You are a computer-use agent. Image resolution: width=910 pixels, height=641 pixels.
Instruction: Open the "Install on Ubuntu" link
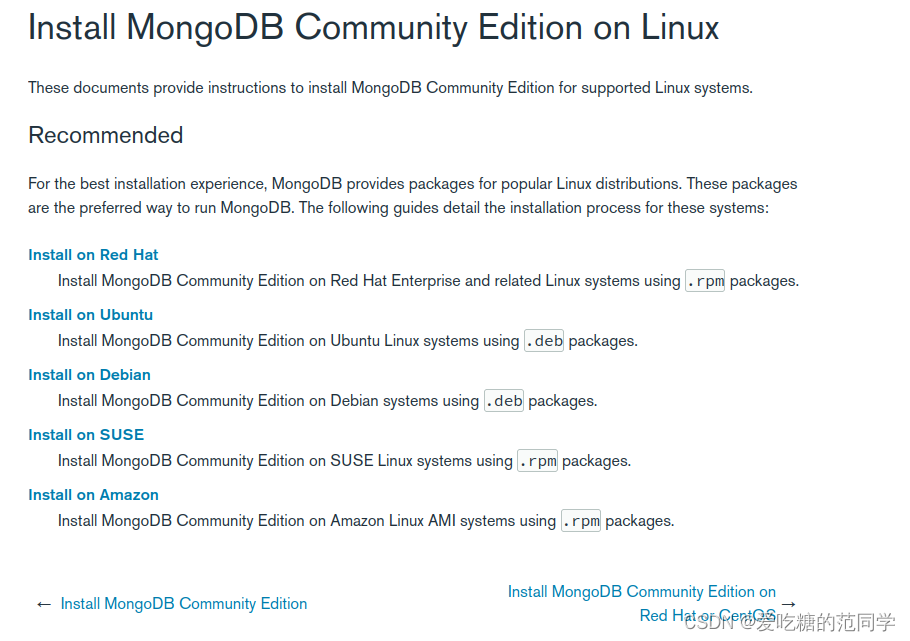point(90,315)
